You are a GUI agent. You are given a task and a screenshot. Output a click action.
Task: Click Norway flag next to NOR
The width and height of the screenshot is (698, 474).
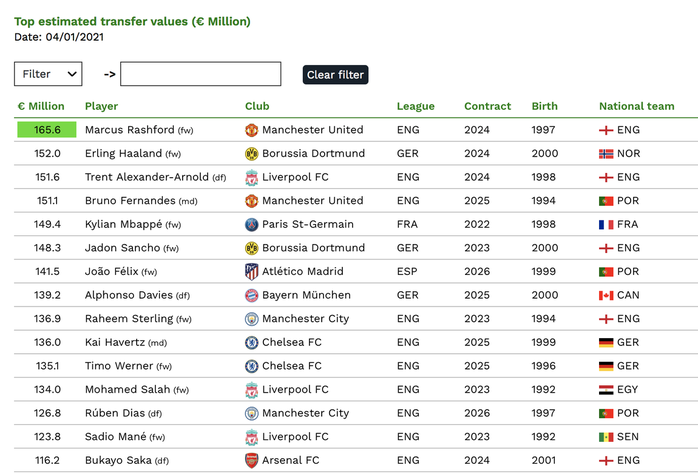[606, 154]
